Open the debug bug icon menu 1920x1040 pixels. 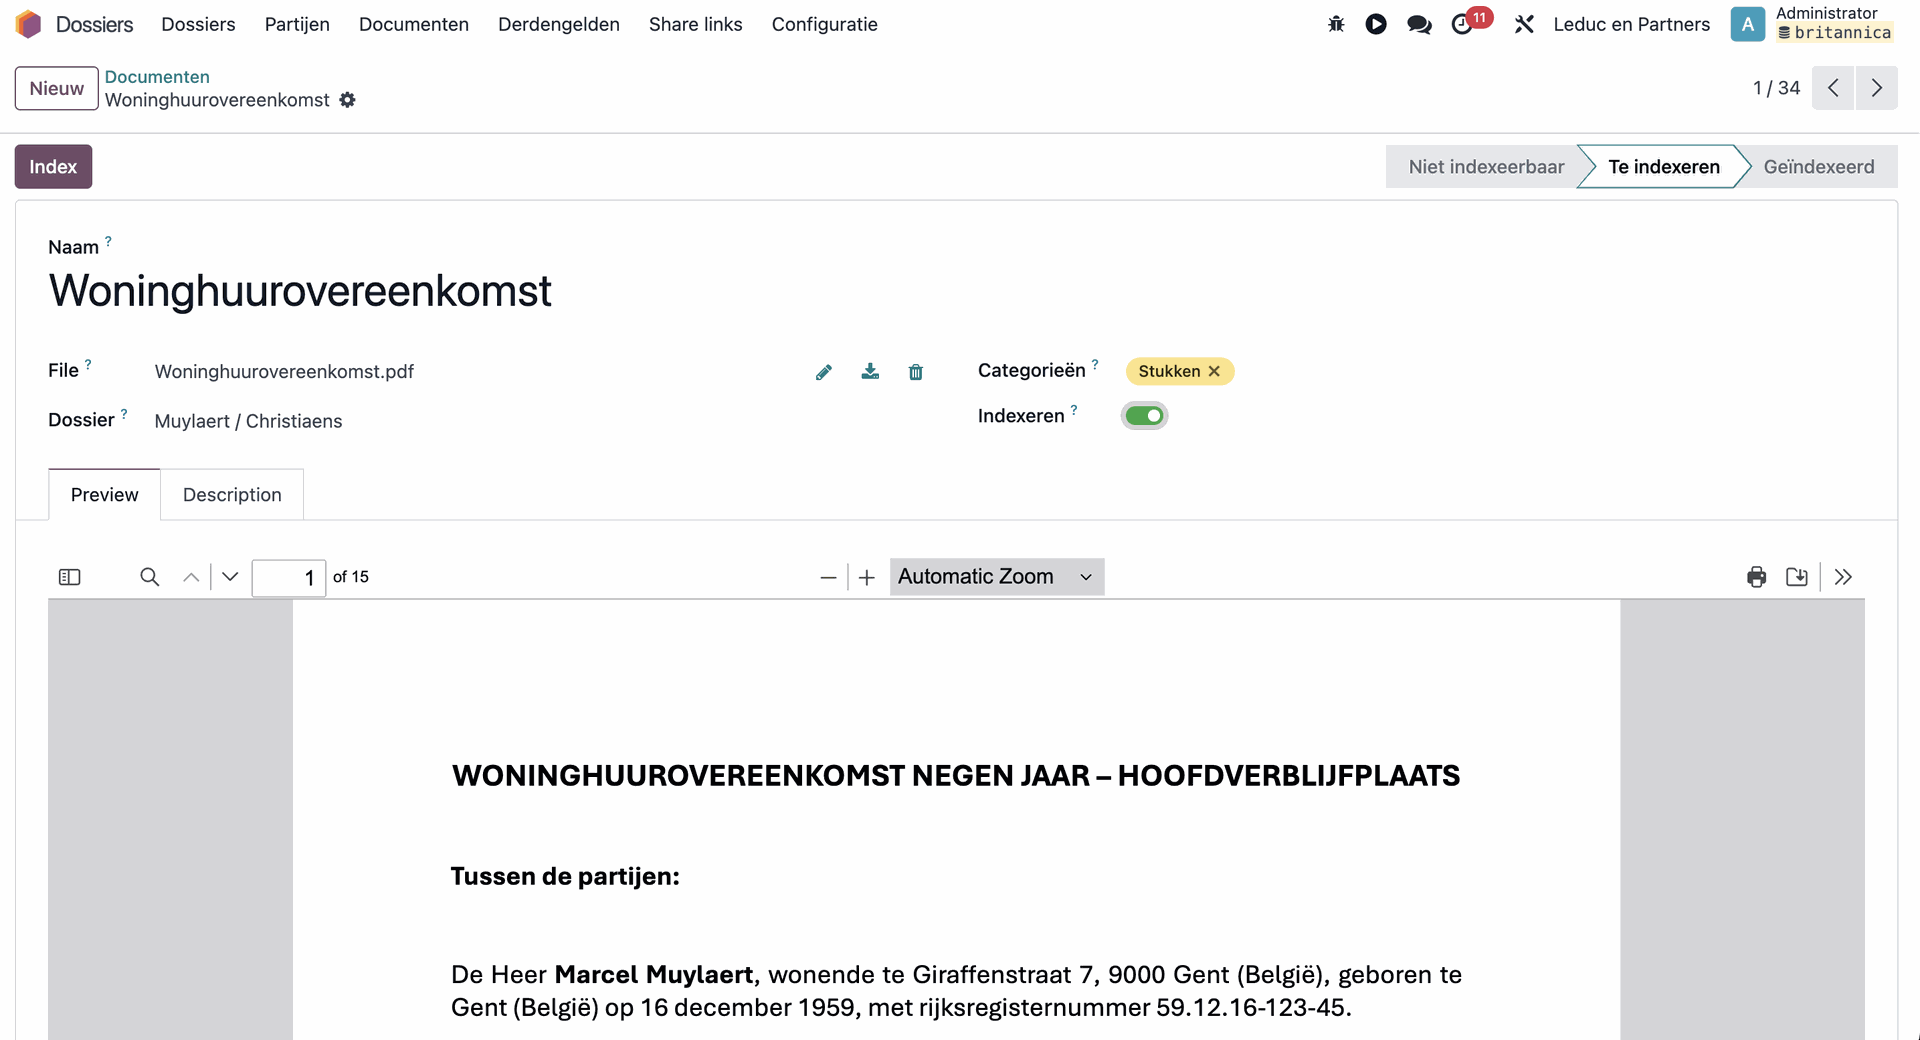1336,24
